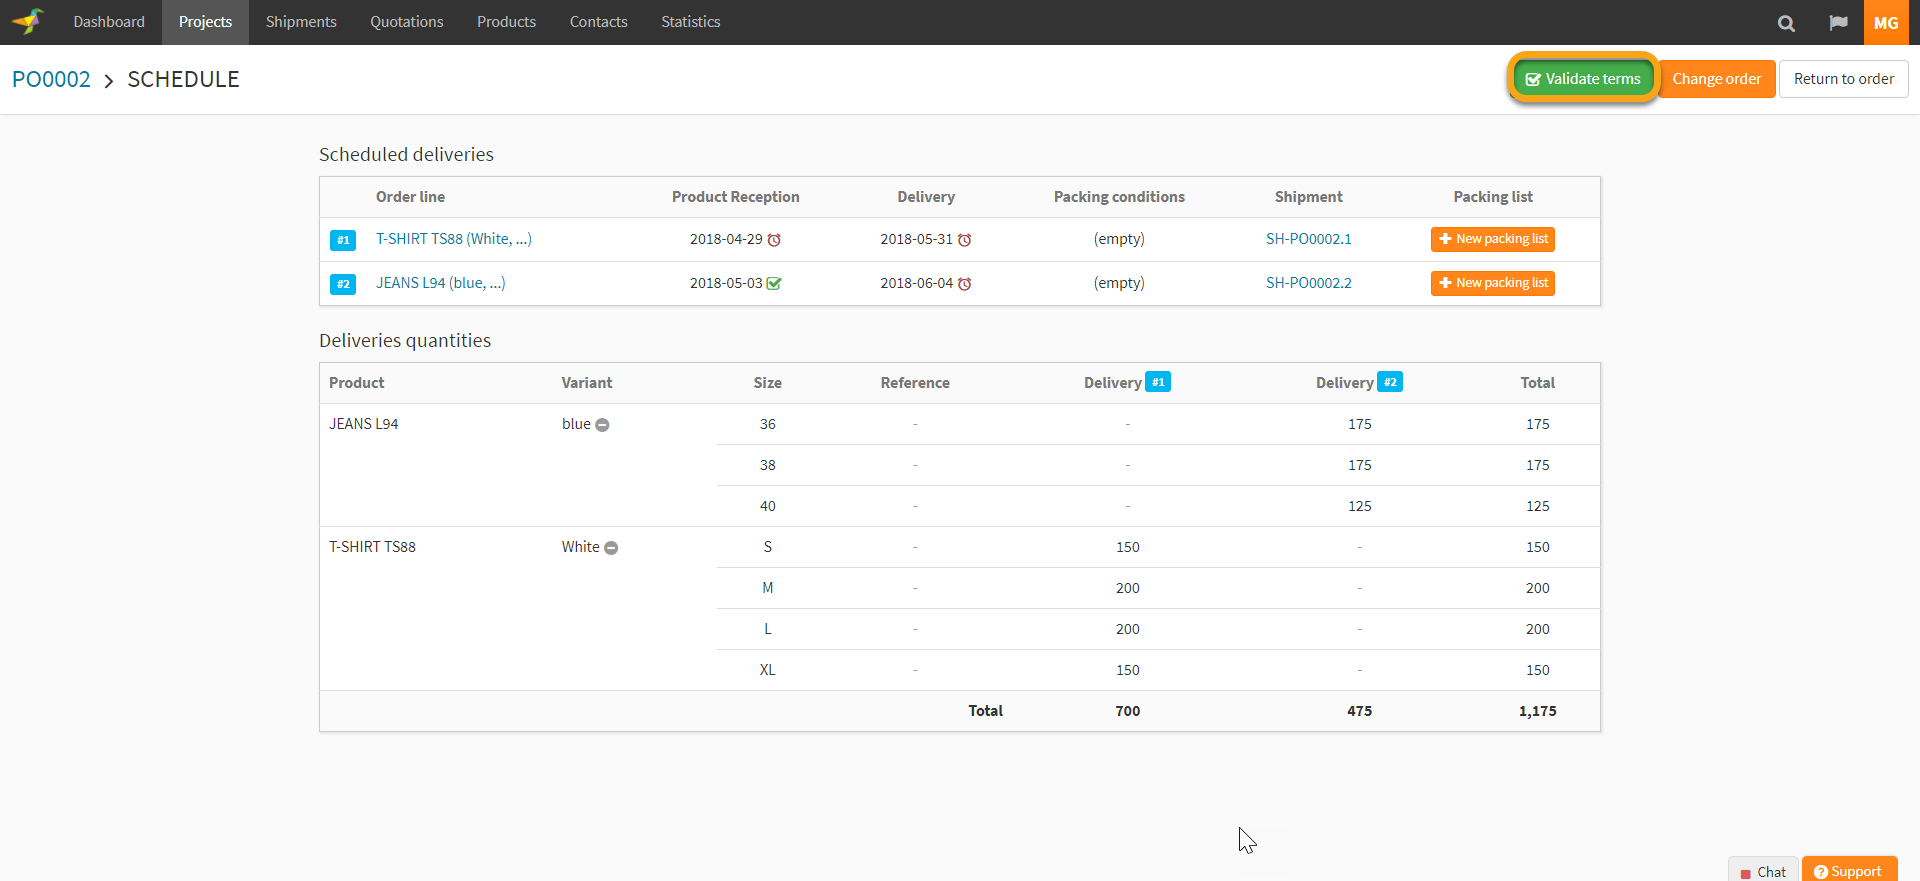The width and height of the screenshot is (1920, 881).
Task: Collapse the White variant of T-SHIRT TS88
Action: point(611,548)
